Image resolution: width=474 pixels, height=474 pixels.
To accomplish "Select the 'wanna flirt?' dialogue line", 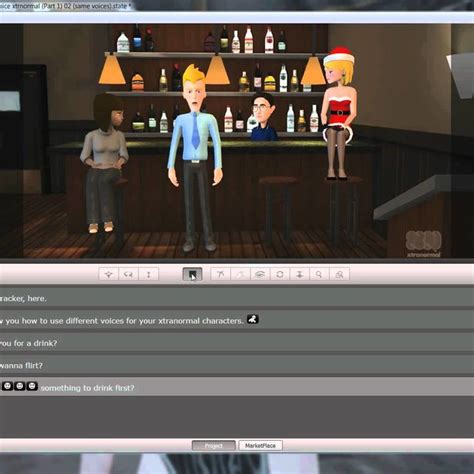I will point(237,365).
